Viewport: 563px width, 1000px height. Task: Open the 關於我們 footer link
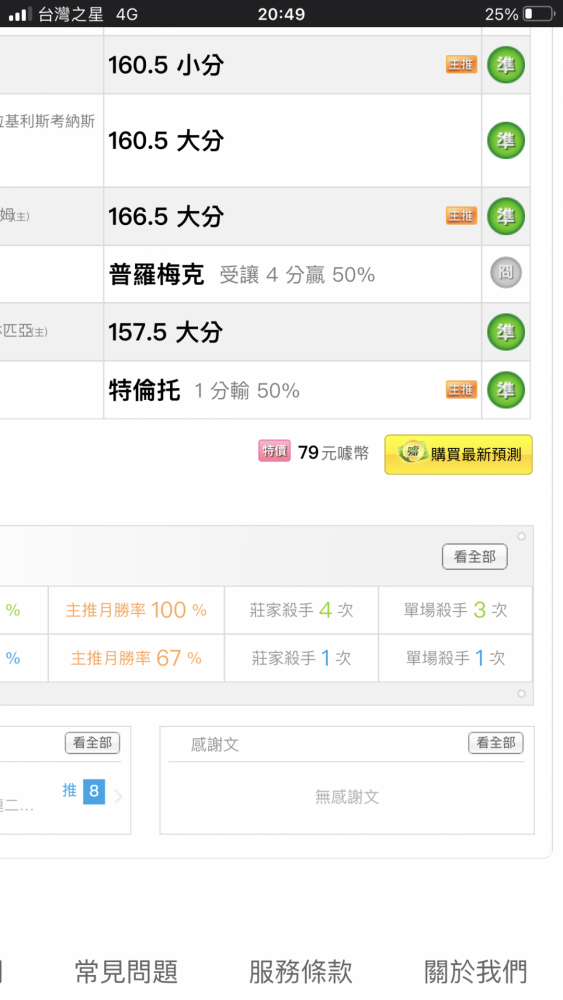pos(476,973)
